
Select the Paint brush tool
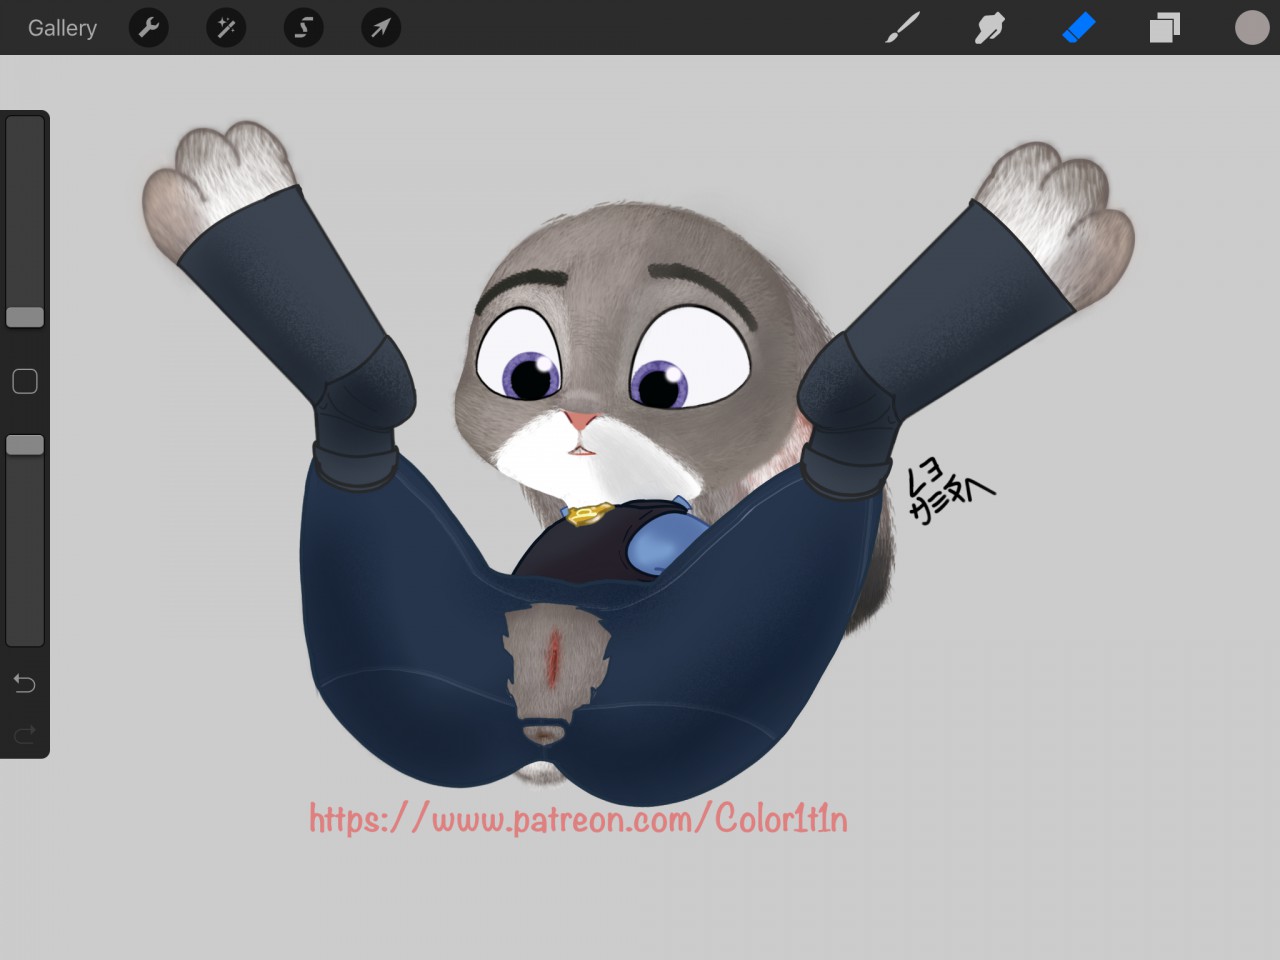coord(902,28)
